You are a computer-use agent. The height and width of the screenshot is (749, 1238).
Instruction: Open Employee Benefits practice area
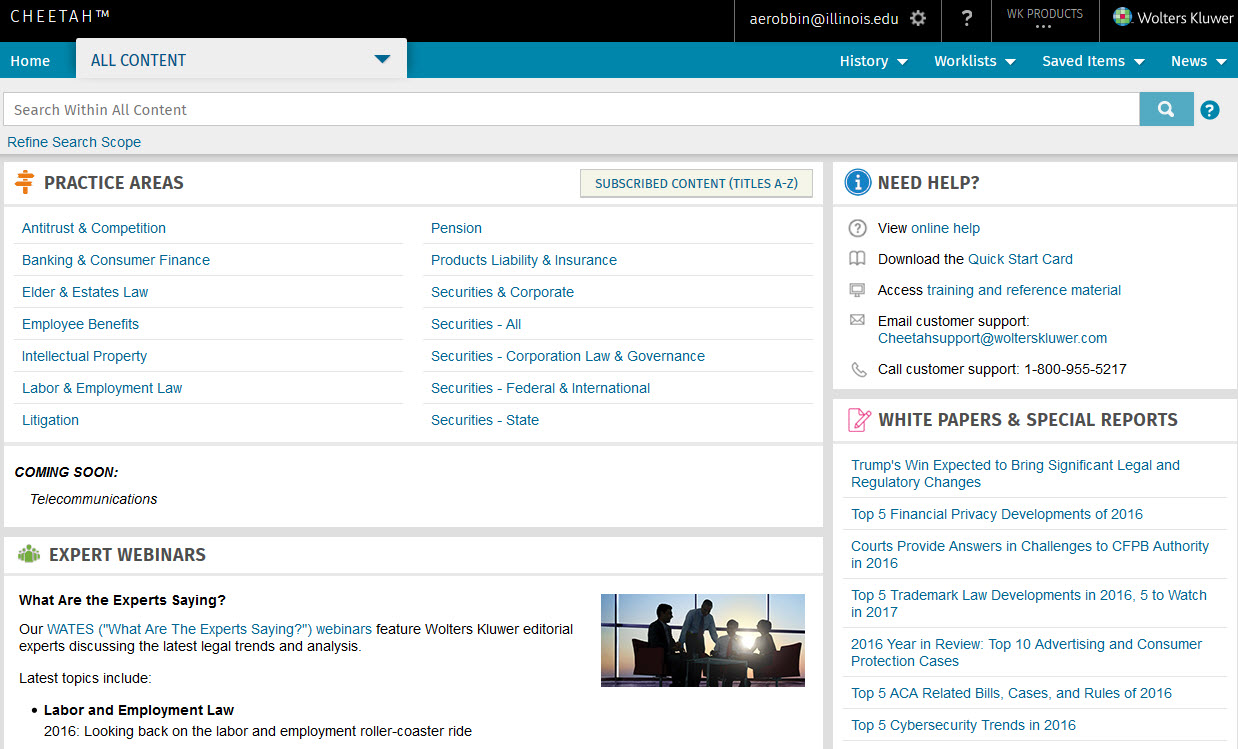[x=80, y=324]
